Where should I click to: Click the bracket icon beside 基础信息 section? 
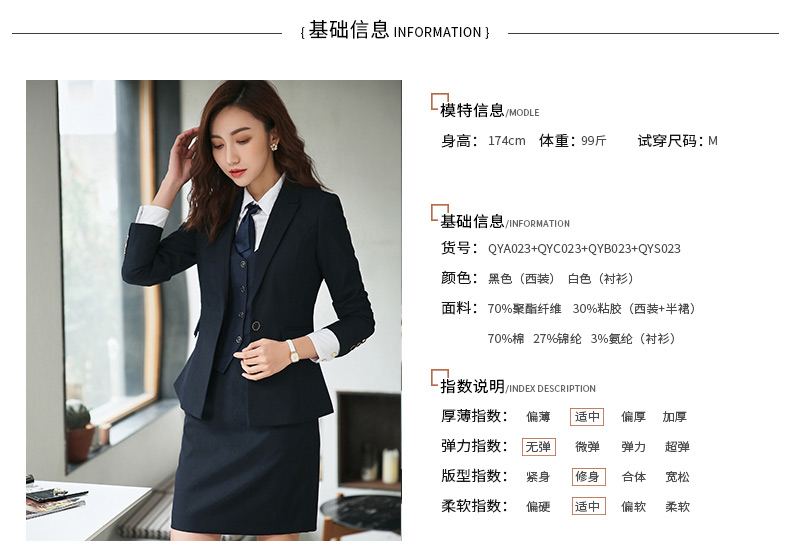pos(439,213)
